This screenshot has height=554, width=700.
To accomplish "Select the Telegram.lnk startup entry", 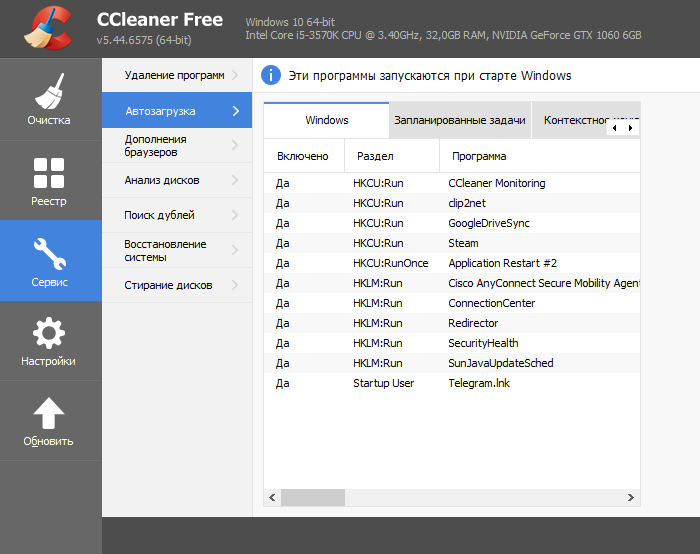I will [452, 383].
